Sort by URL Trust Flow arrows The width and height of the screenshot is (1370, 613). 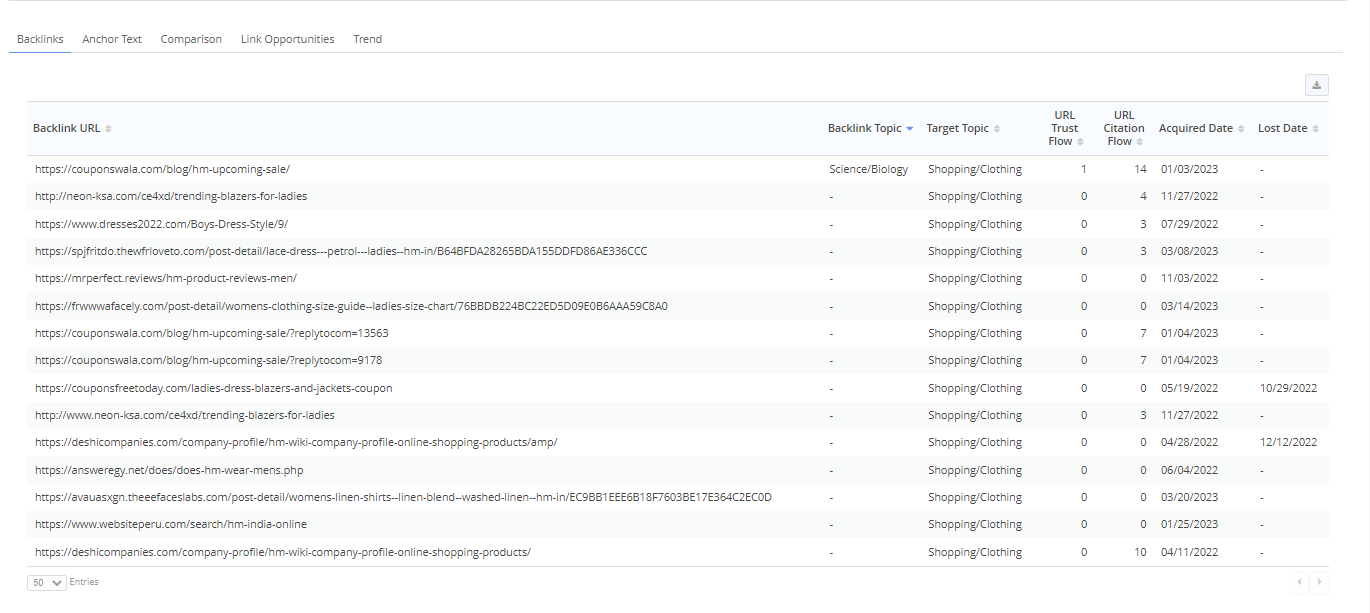(x=1080, y=142)
